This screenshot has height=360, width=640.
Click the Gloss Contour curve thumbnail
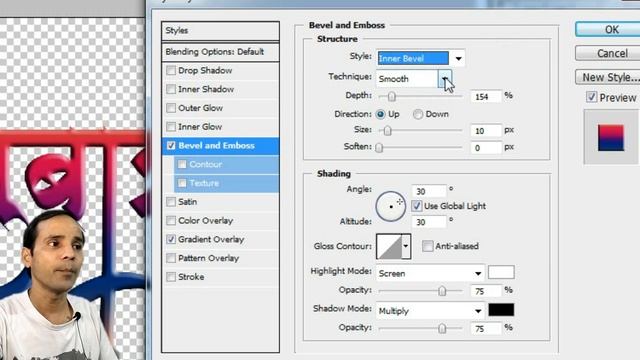coord(389,246)
